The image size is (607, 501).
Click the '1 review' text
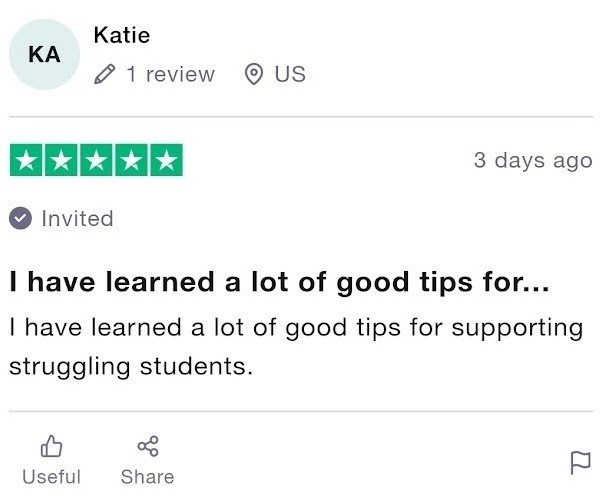(x=170, y=74)
